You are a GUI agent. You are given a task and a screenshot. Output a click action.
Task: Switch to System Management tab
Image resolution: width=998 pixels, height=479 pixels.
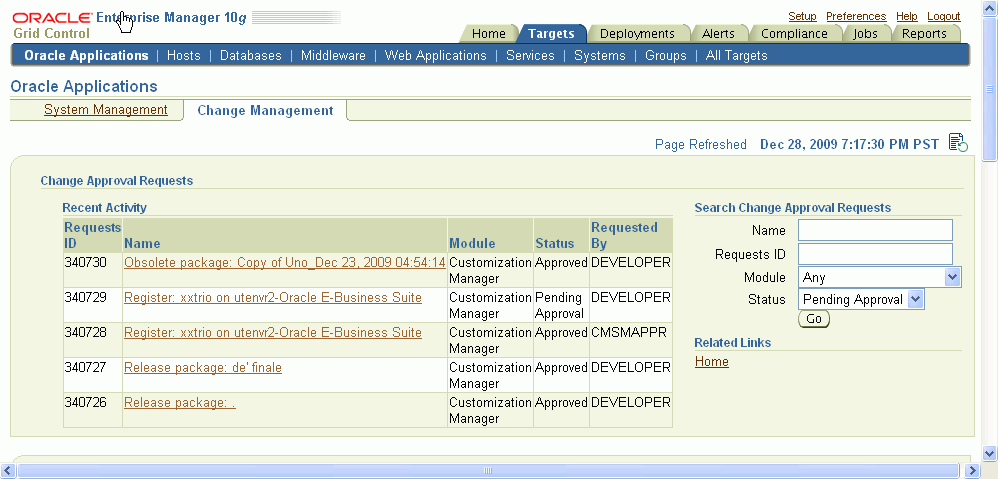pyautogui.click(x=106, y=109)
